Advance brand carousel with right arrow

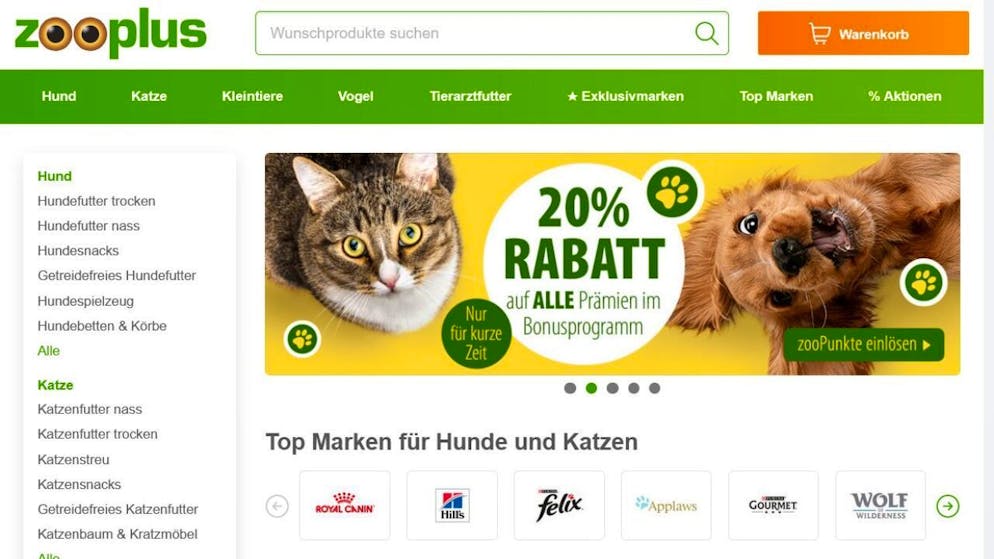click(948, 506)
